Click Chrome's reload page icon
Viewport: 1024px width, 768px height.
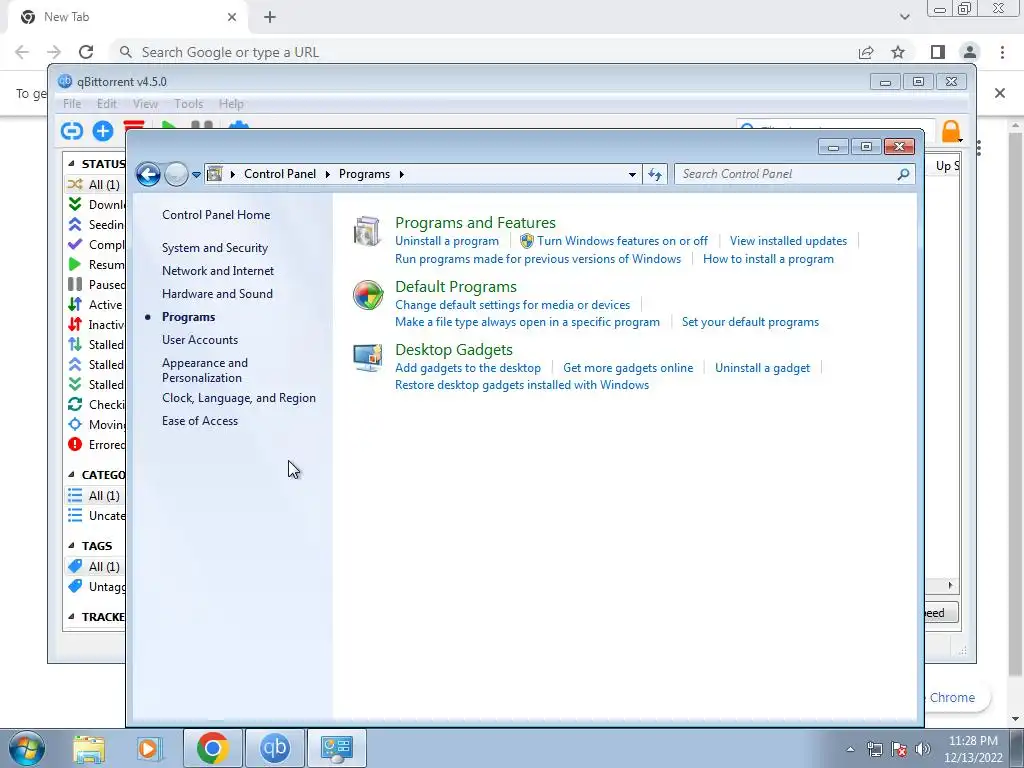click(x=86, y=52)
